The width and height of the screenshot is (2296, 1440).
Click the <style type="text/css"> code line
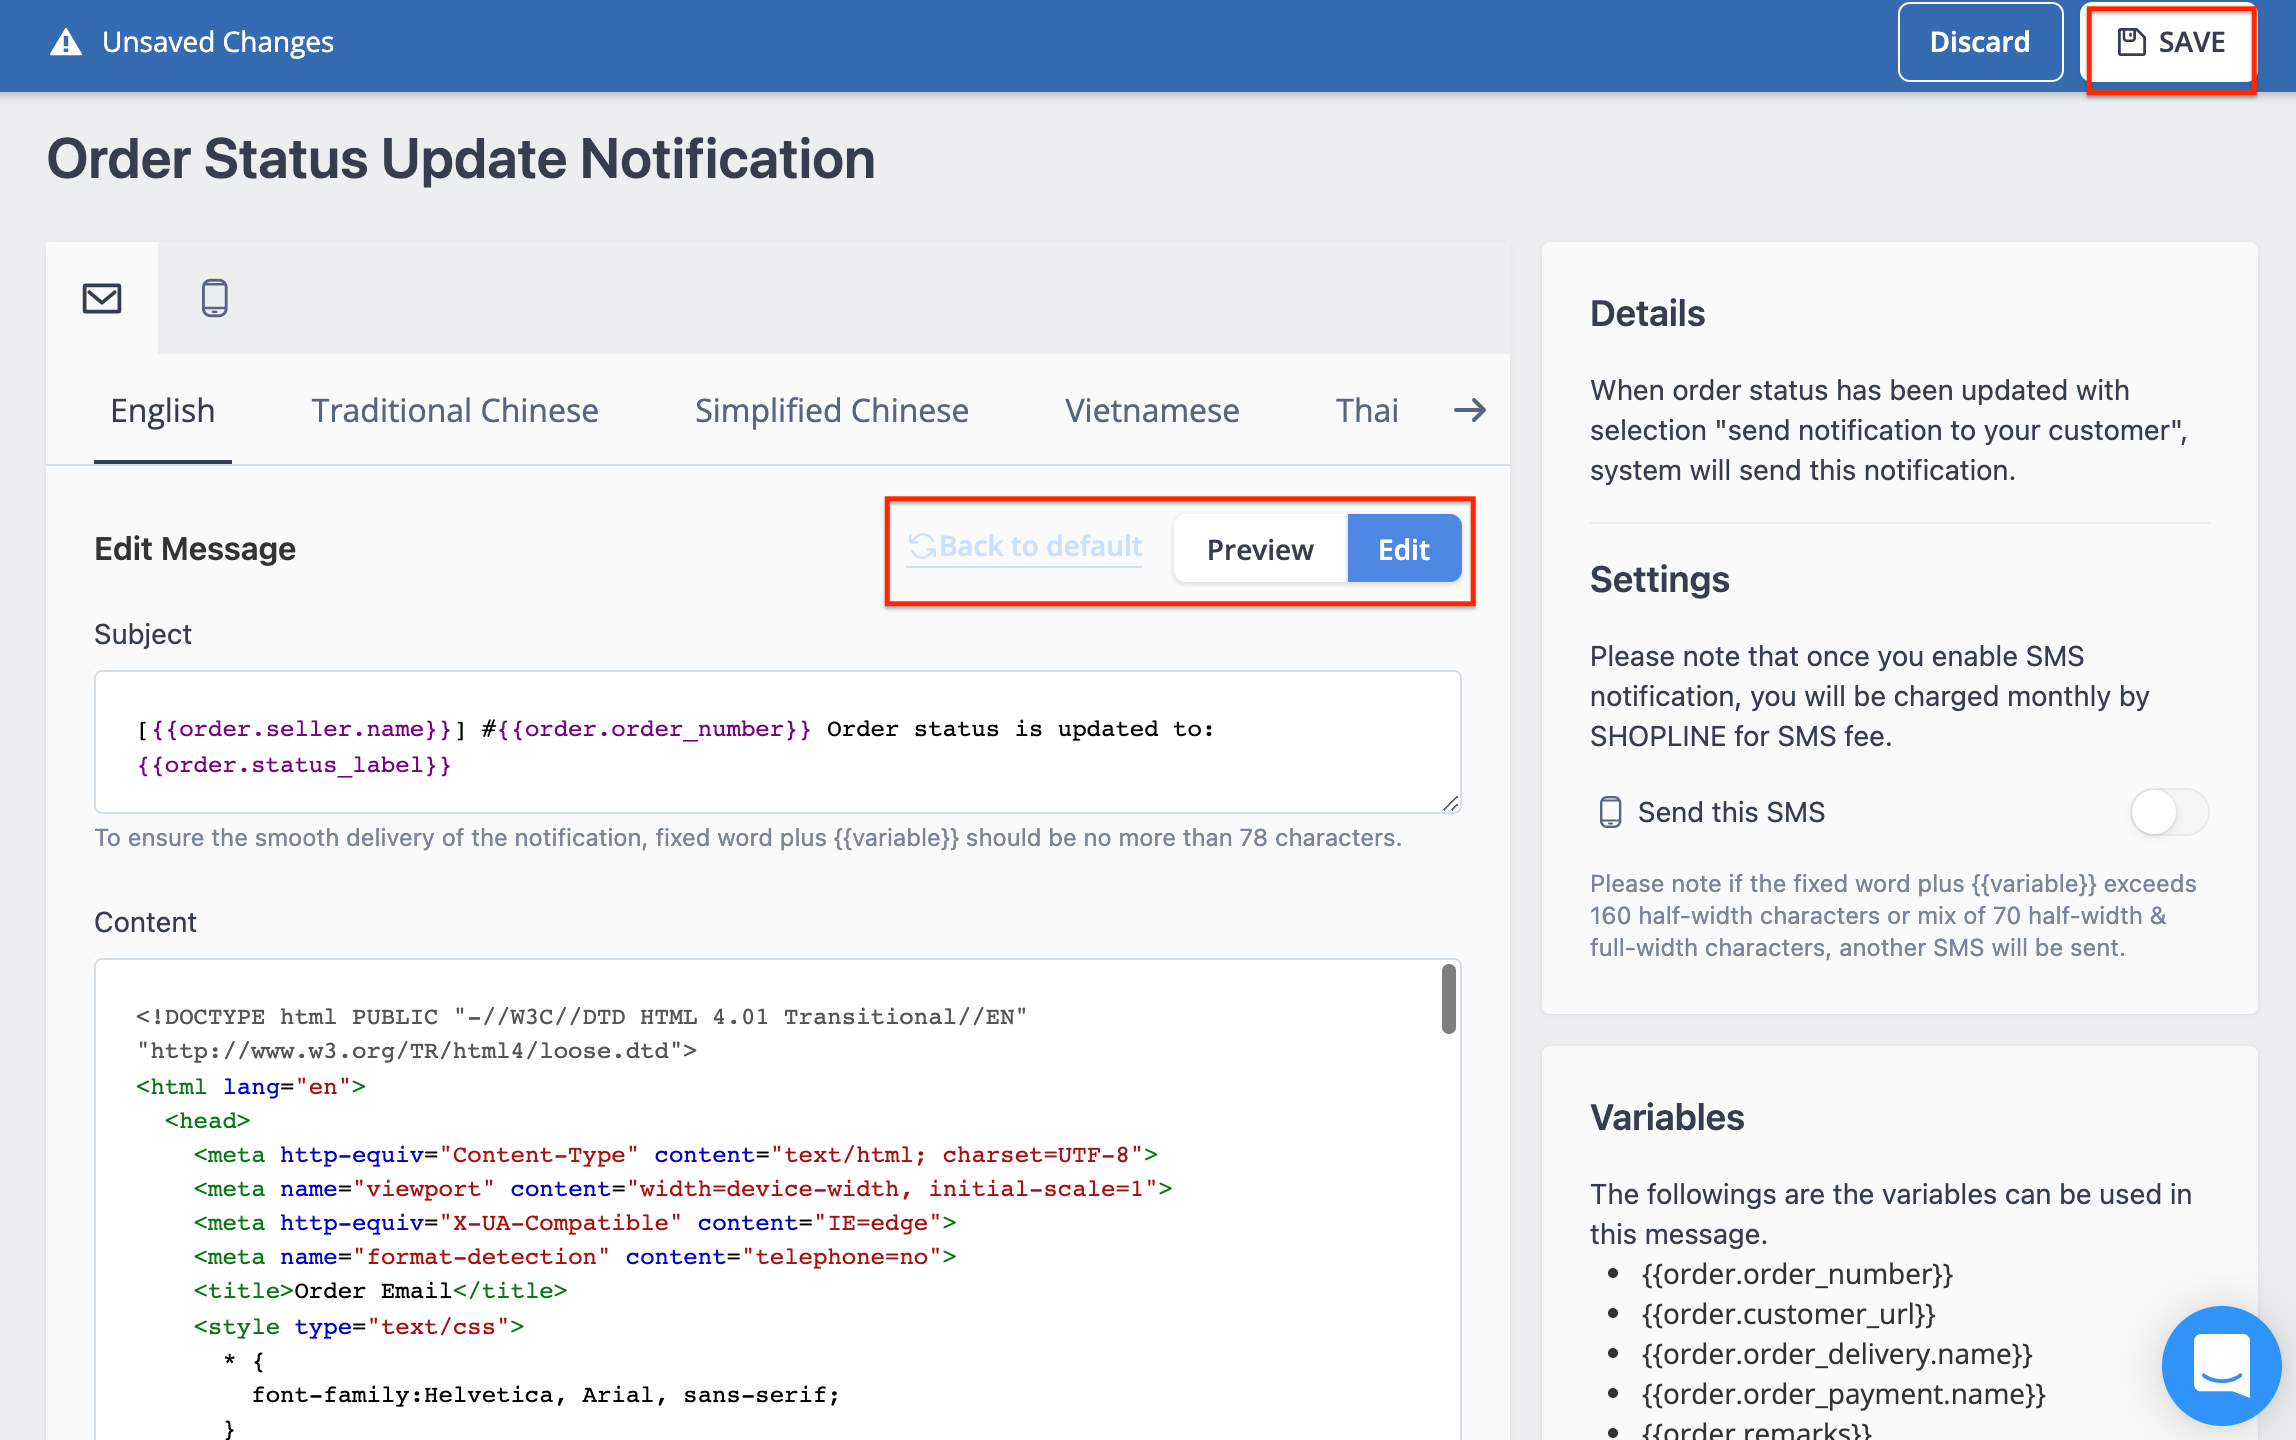(x=359, y=1327)
